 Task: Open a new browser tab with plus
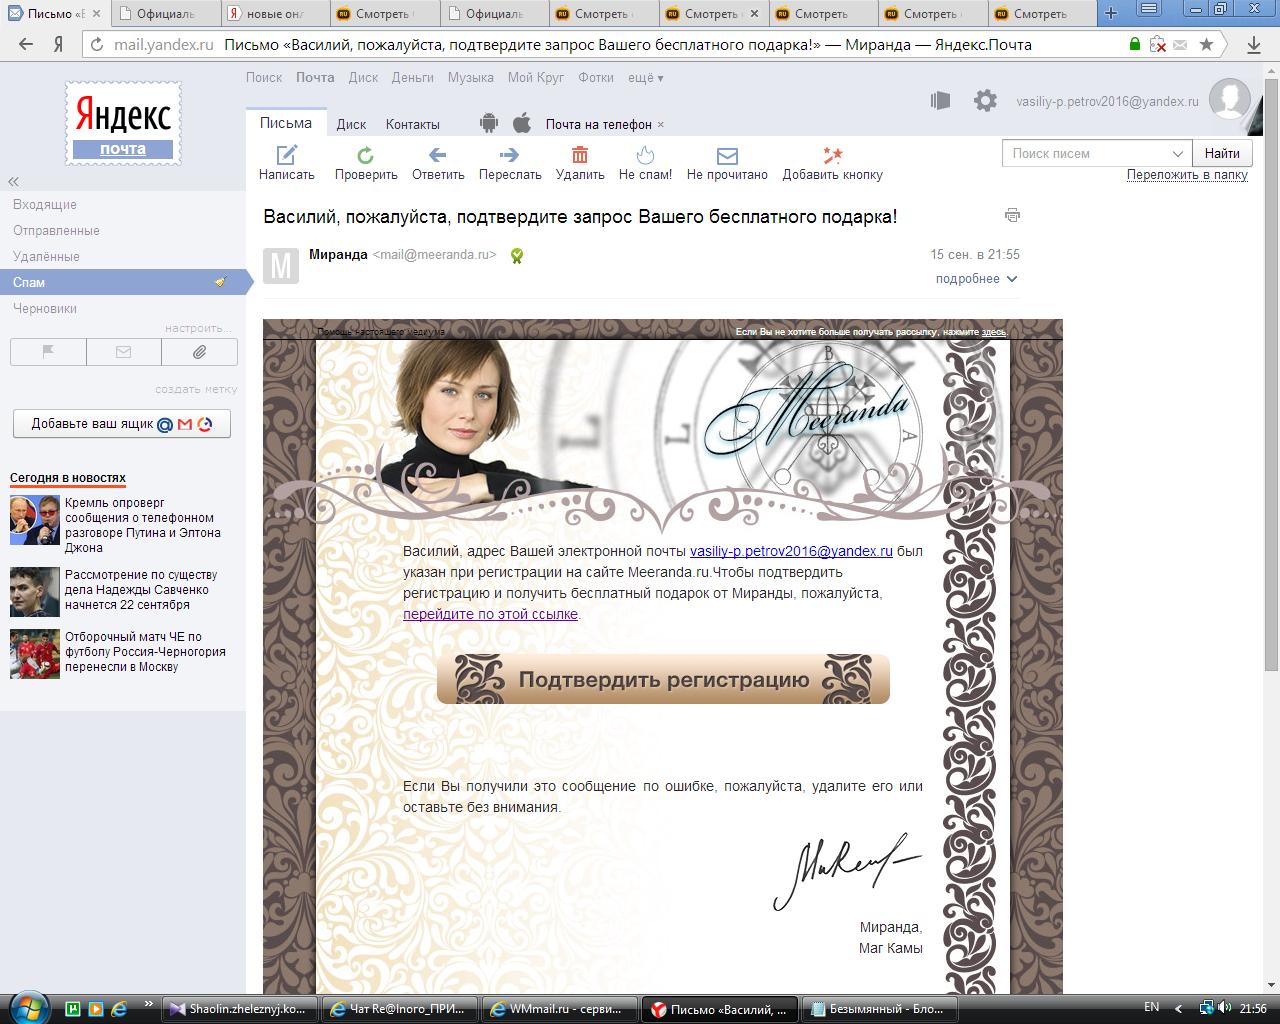click(x=1111, y=13)
